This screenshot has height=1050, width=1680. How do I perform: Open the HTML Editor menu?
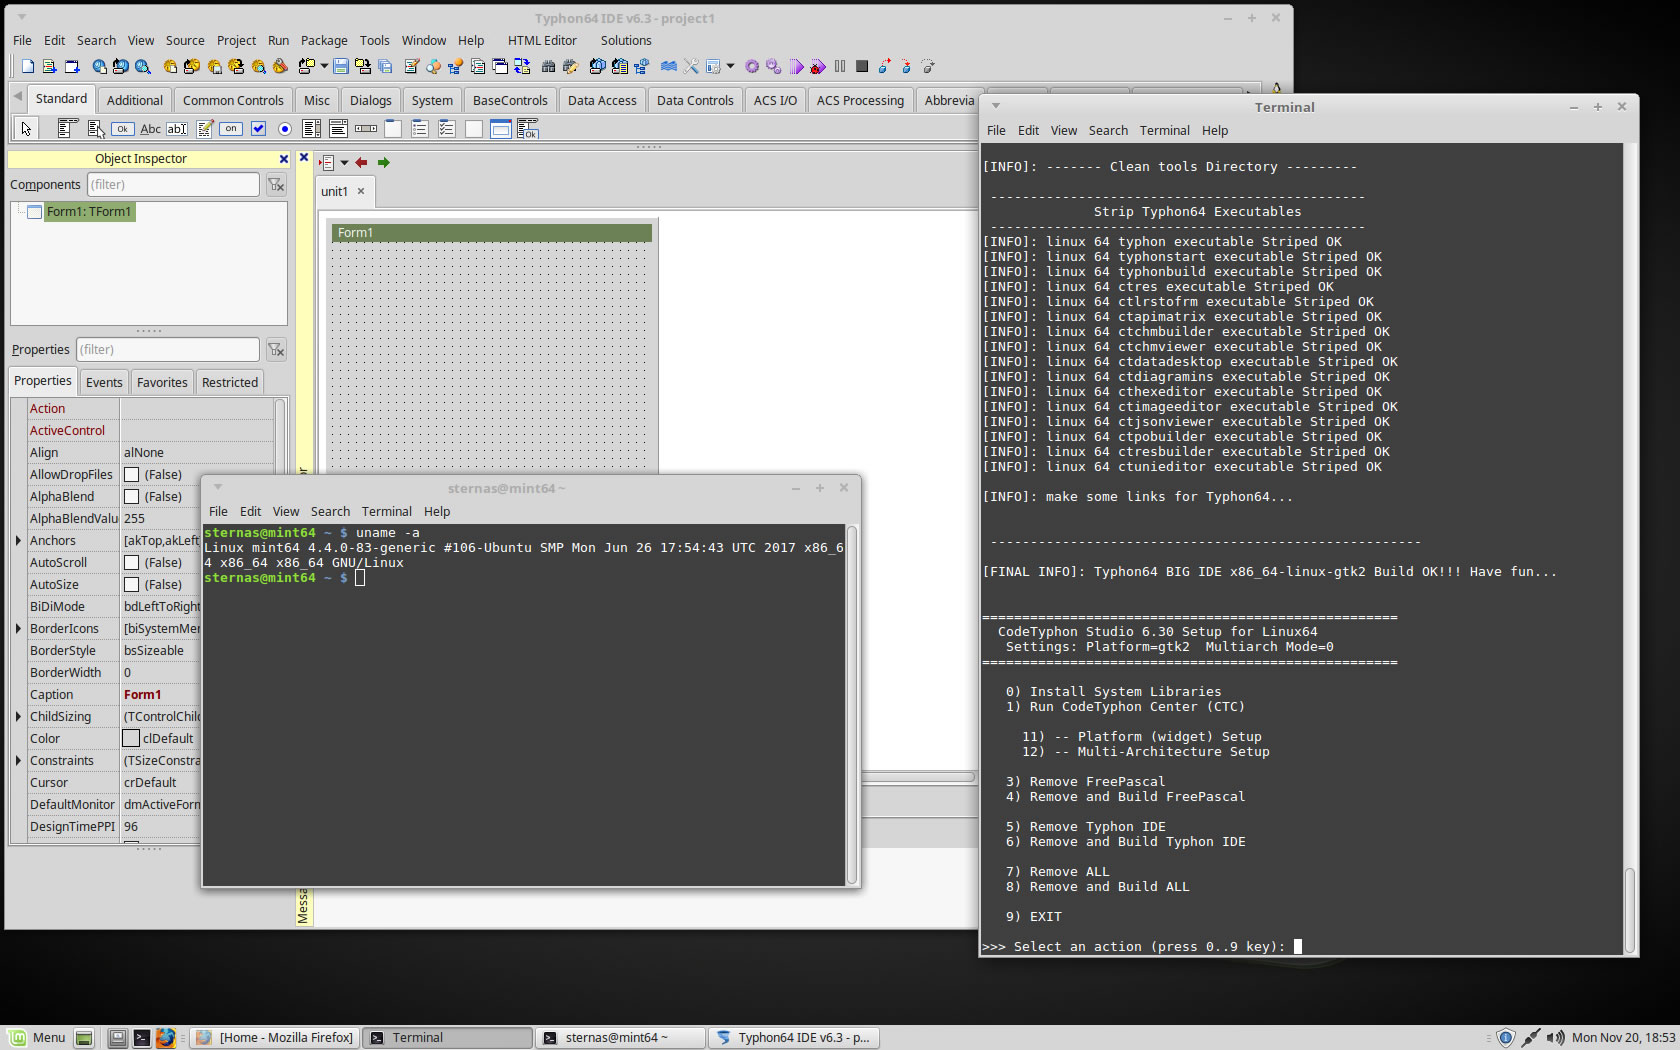[x=542, y=41]
